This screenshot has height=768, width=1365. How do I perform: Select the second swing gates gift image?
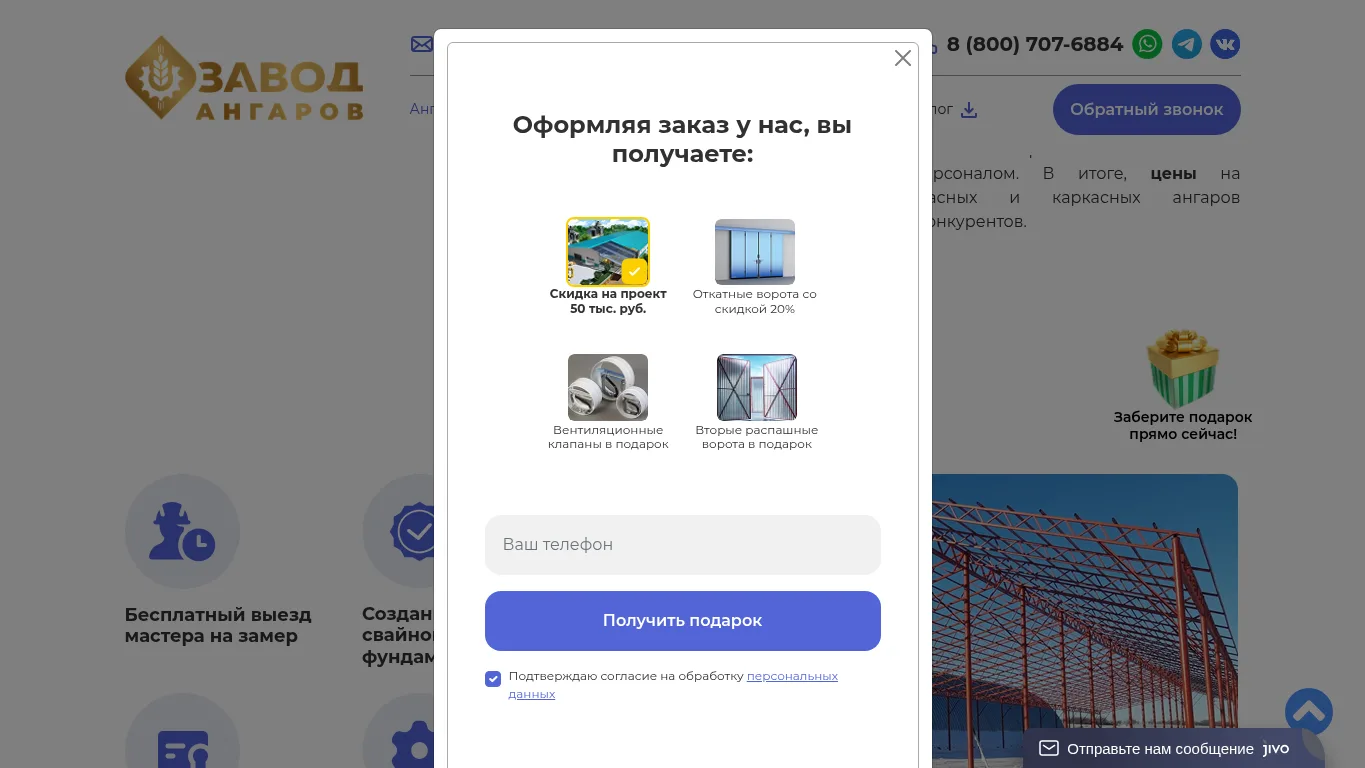click(x=757, y=387)
